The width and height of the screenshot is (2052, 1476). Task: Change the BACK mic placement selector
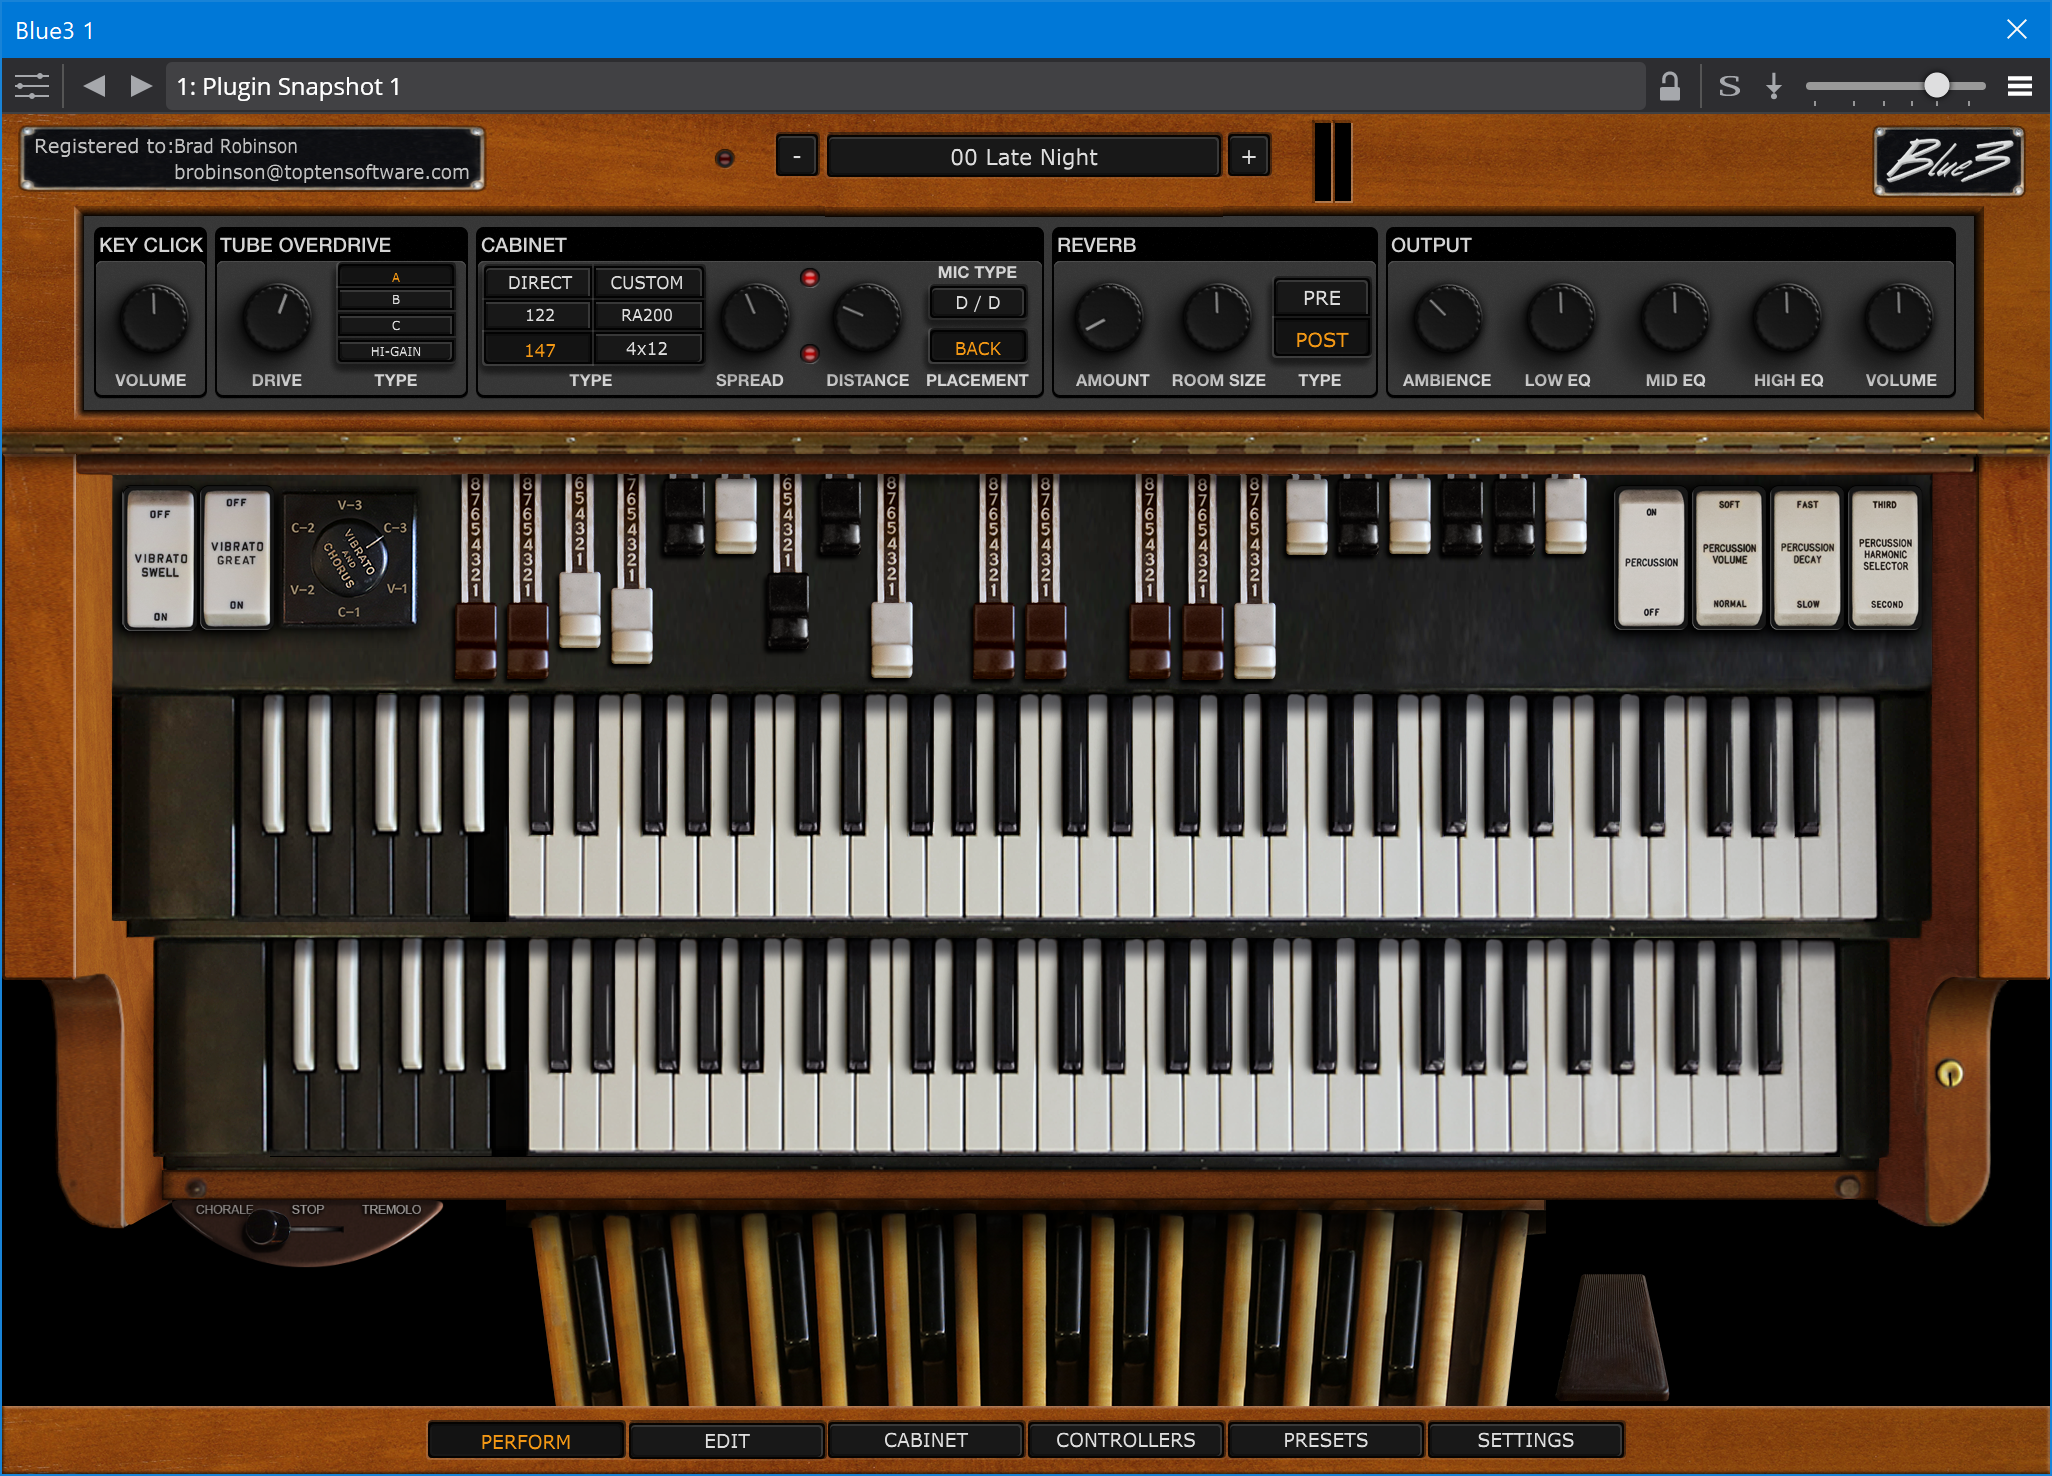click(977, 348)
